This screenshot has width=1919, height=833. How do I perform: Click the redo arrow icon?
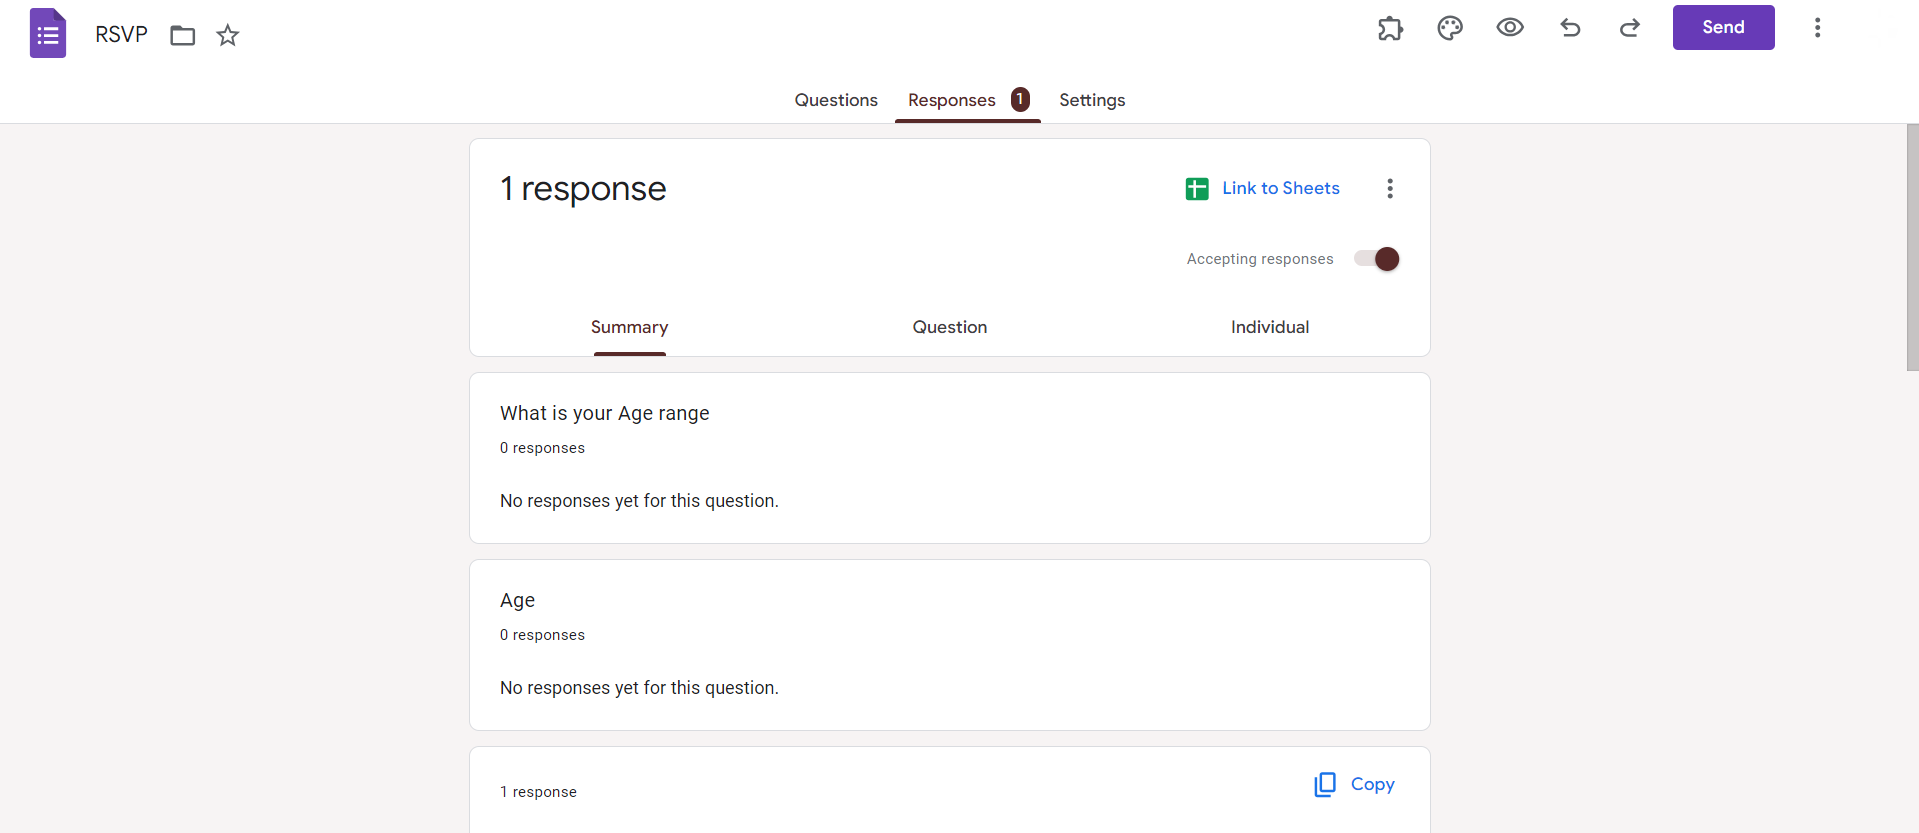pos(1630,28)
